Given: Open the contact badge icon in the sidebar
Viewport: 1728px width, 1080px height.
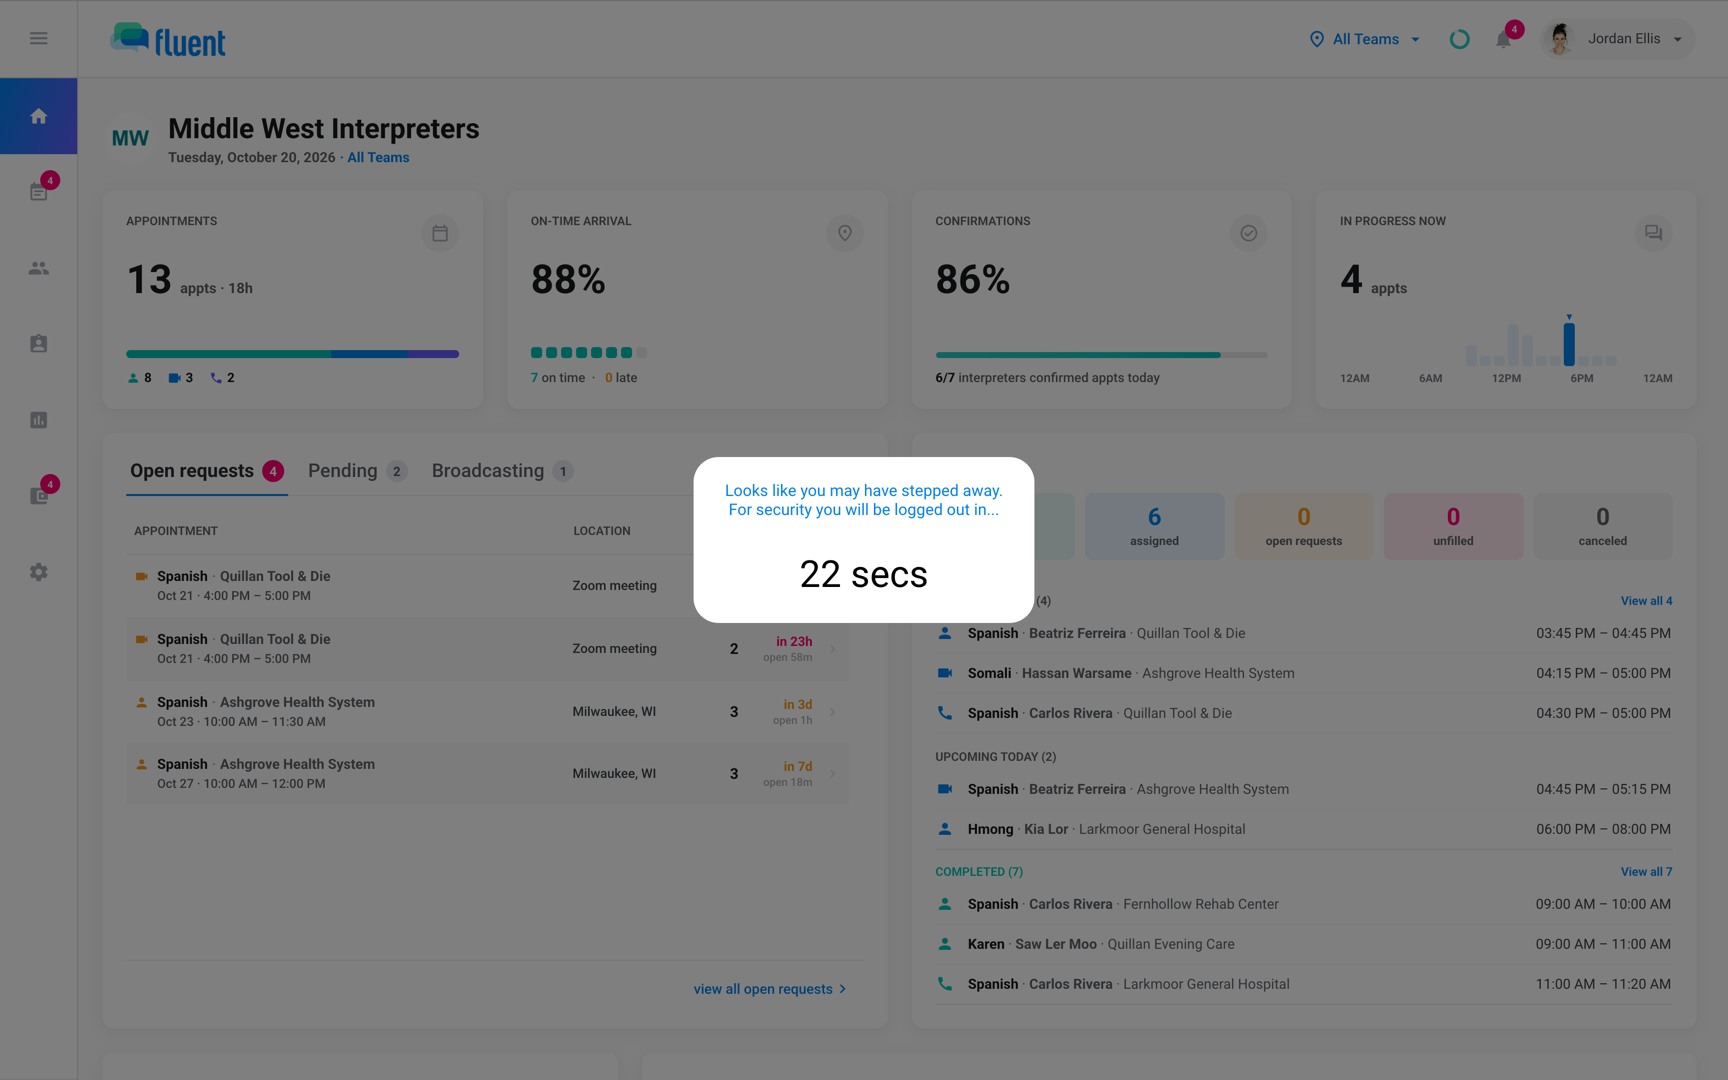Looking at the screenshot, I should [x=38, y=344].
